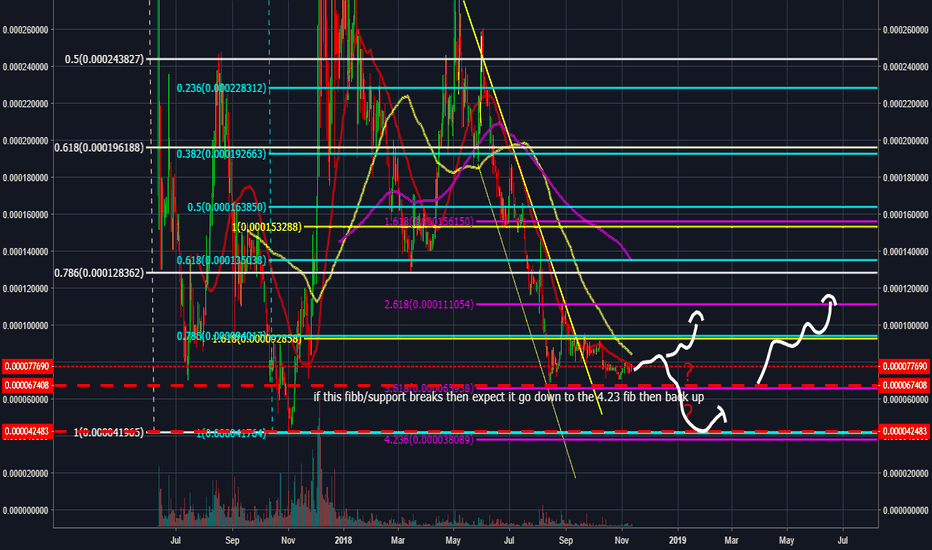The height and width of the screenshot is (550, 932).
Task: Select the magenta 4.236(0.000038089) extension label
Action: (429, 440)
